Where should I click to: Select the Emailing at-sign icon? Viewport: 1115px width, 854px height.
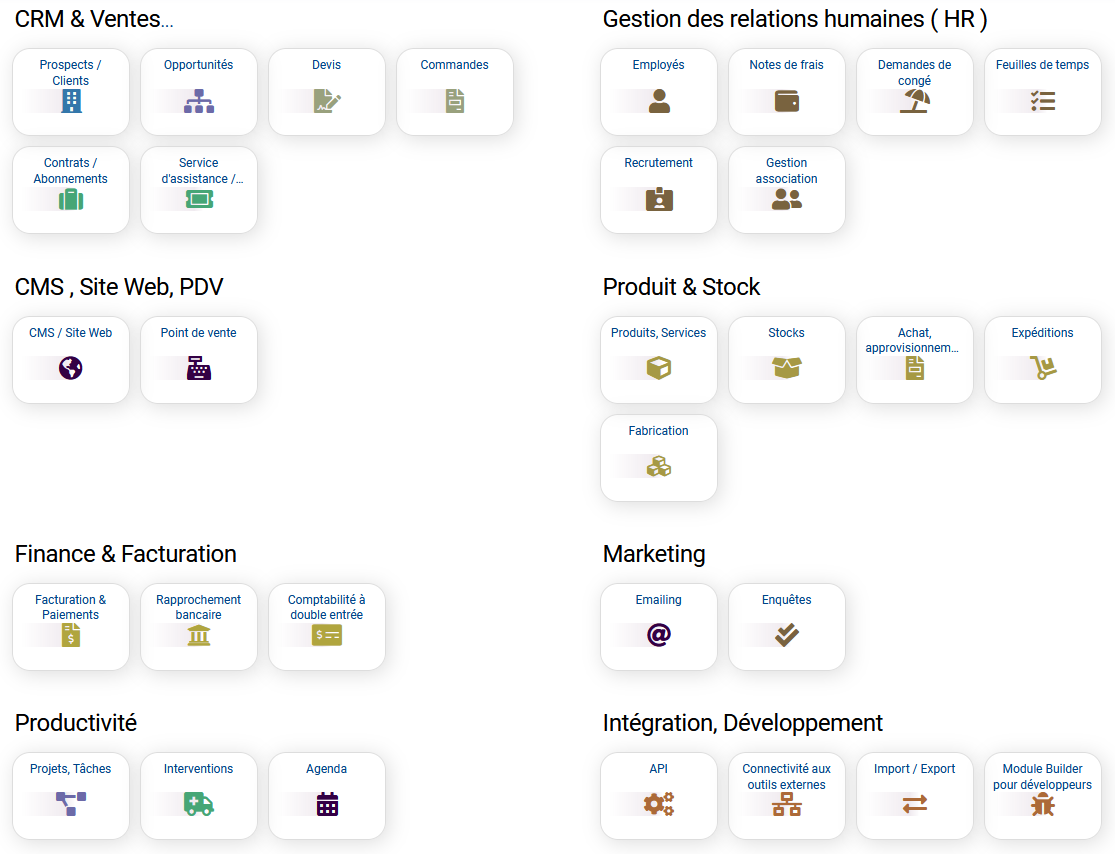click(659, 635)
